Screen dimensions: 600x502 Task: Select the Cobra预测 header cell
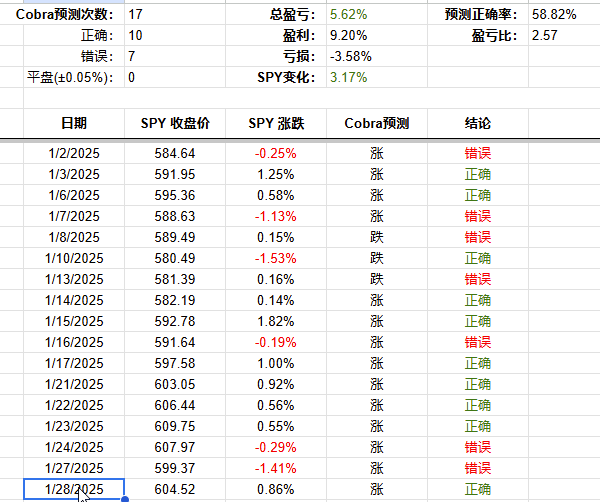point(377,123)
